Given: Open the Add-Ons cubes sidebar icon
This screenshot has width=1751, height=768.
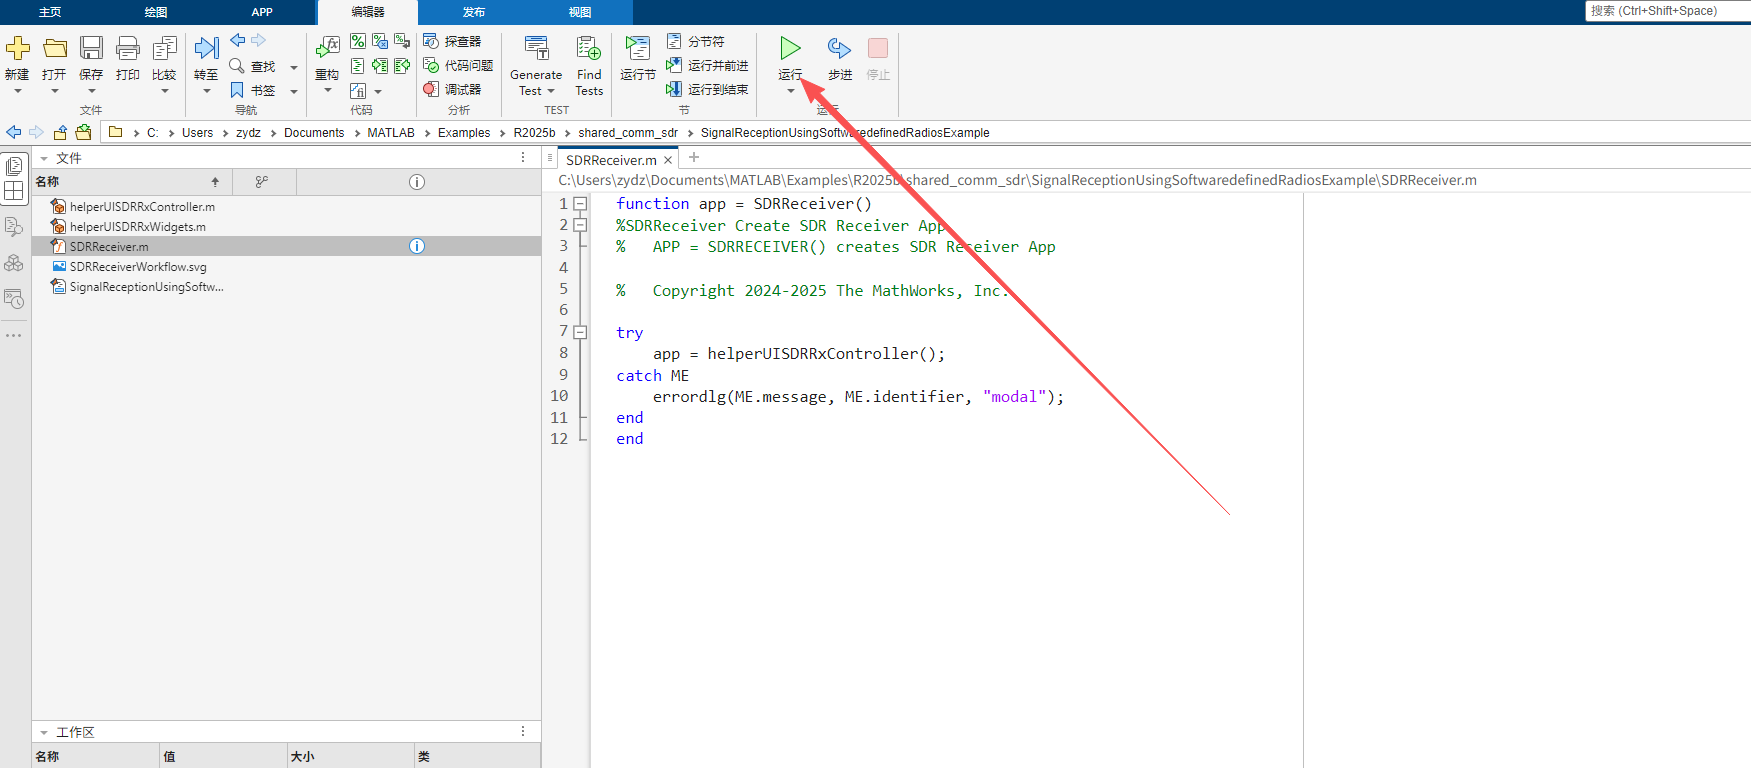Looking at the screenshot, I should (14, 263).
